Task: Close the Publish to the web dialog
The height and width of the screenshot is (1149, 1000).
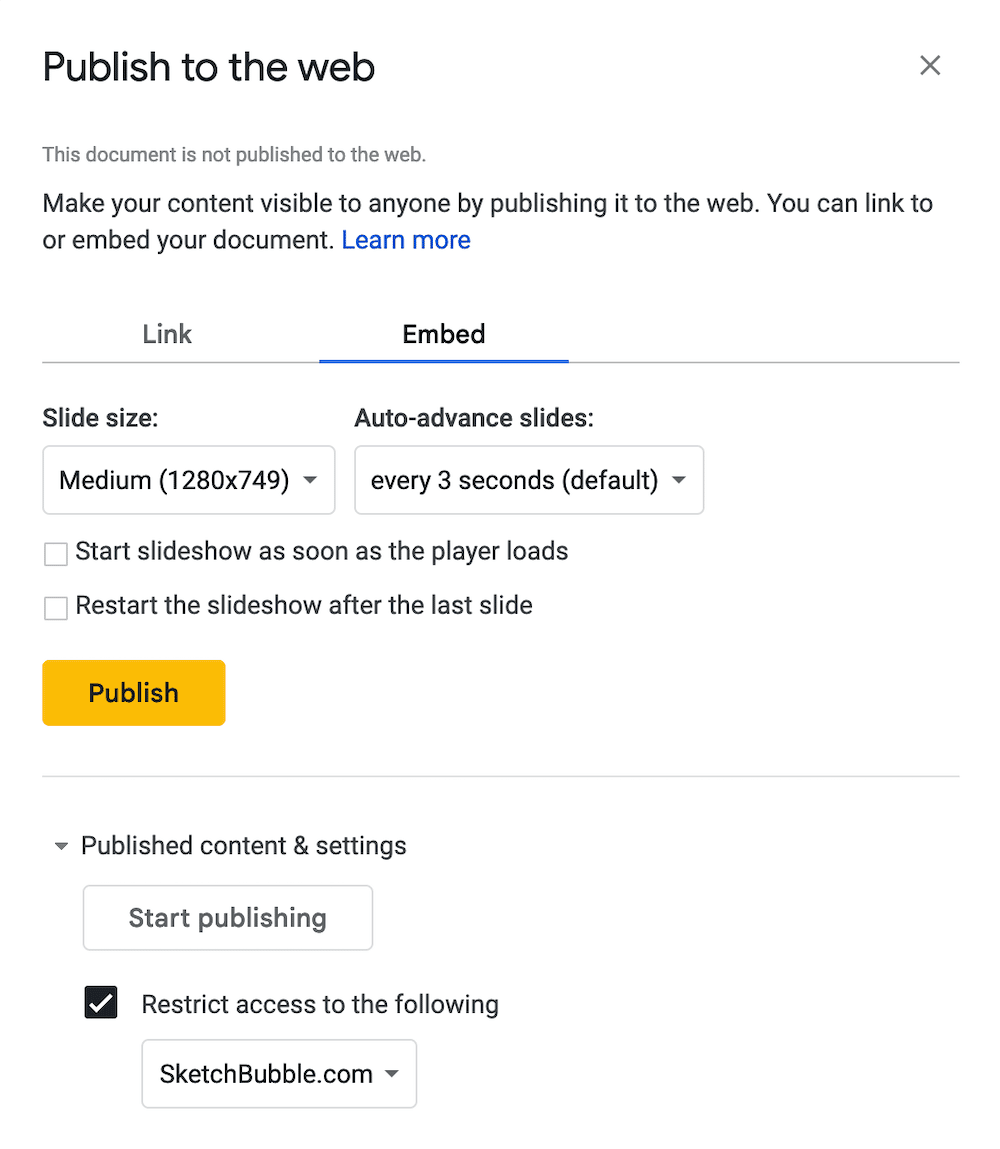Action: [x=930, y=66]
